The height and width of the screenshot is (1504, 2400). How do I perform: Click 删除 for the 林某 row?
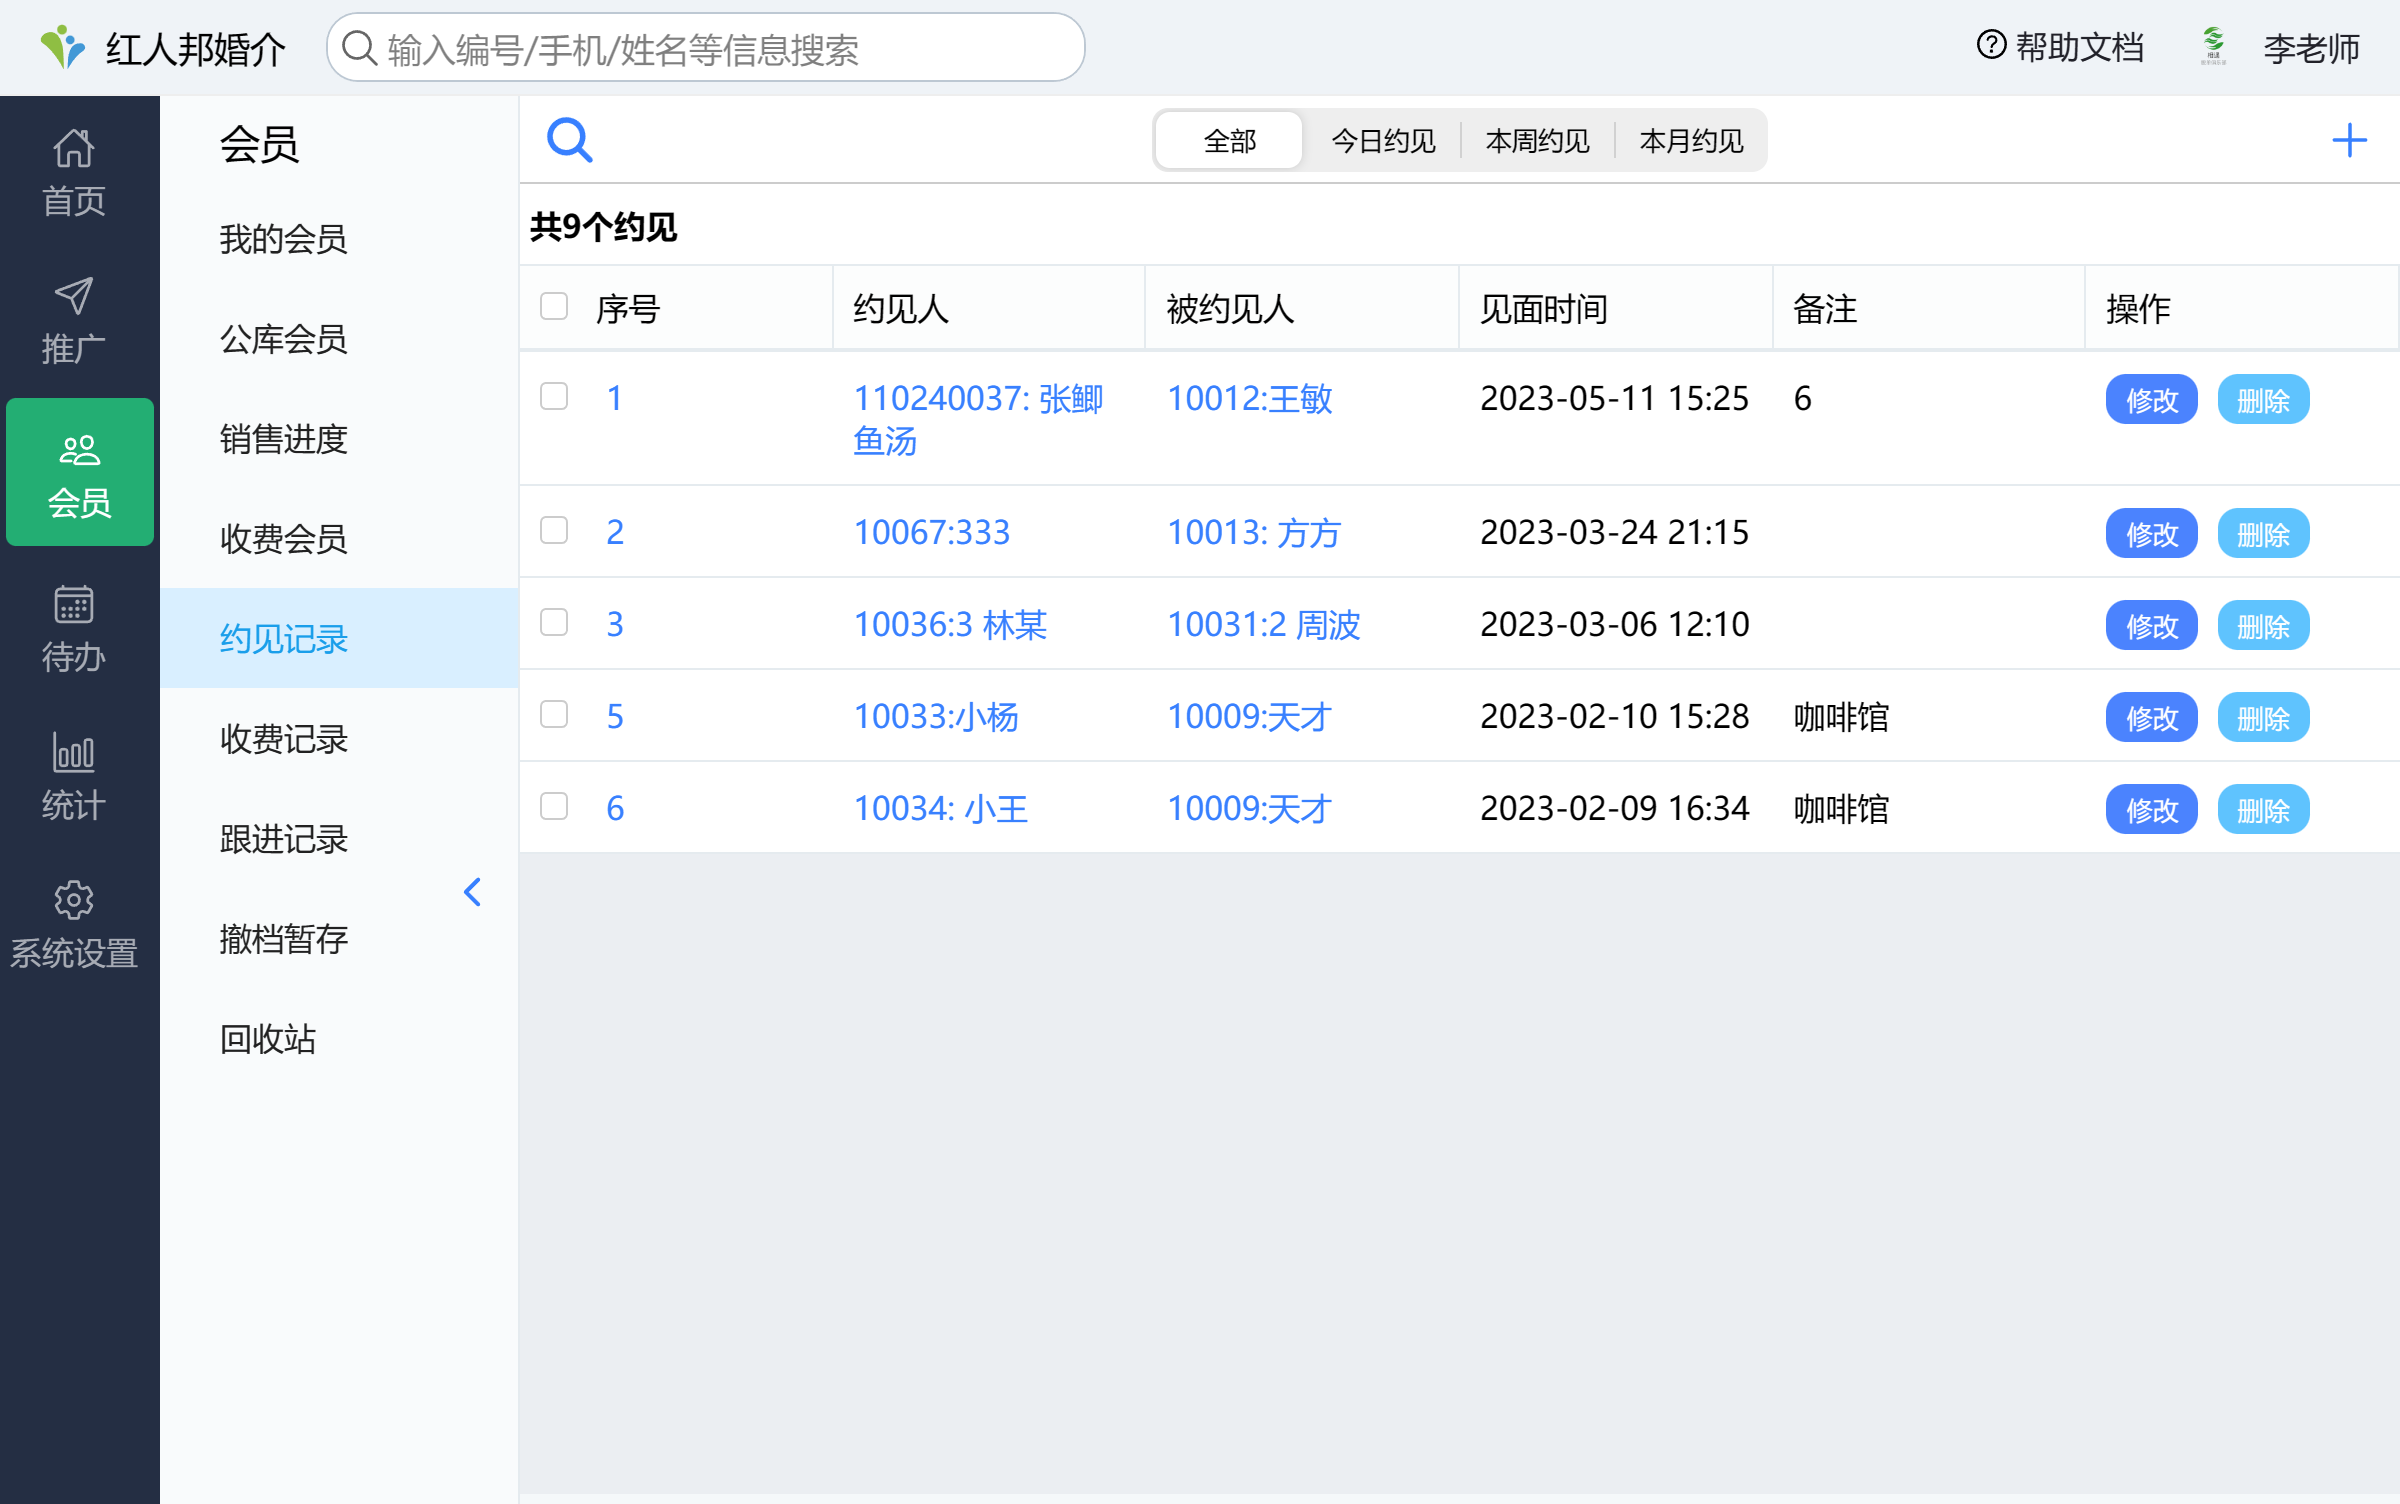pyautogui.click(x=2264, y=625)
